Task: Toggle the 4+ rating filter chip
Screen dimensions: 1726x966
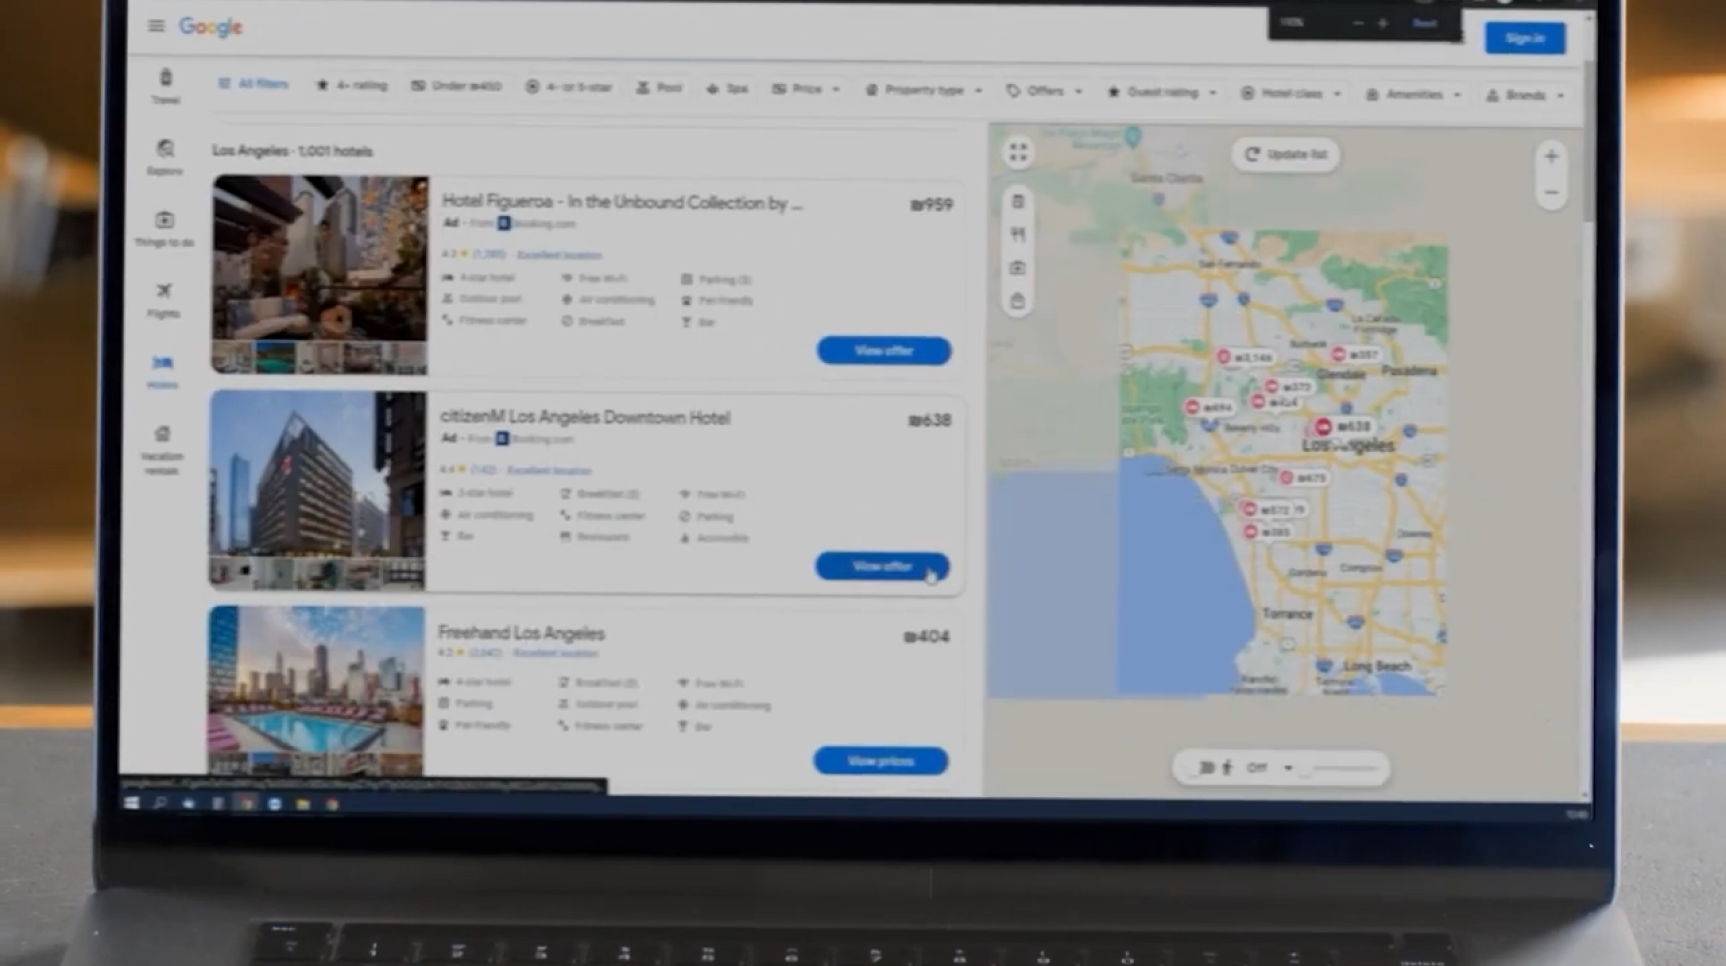Action: pos(352,86)
